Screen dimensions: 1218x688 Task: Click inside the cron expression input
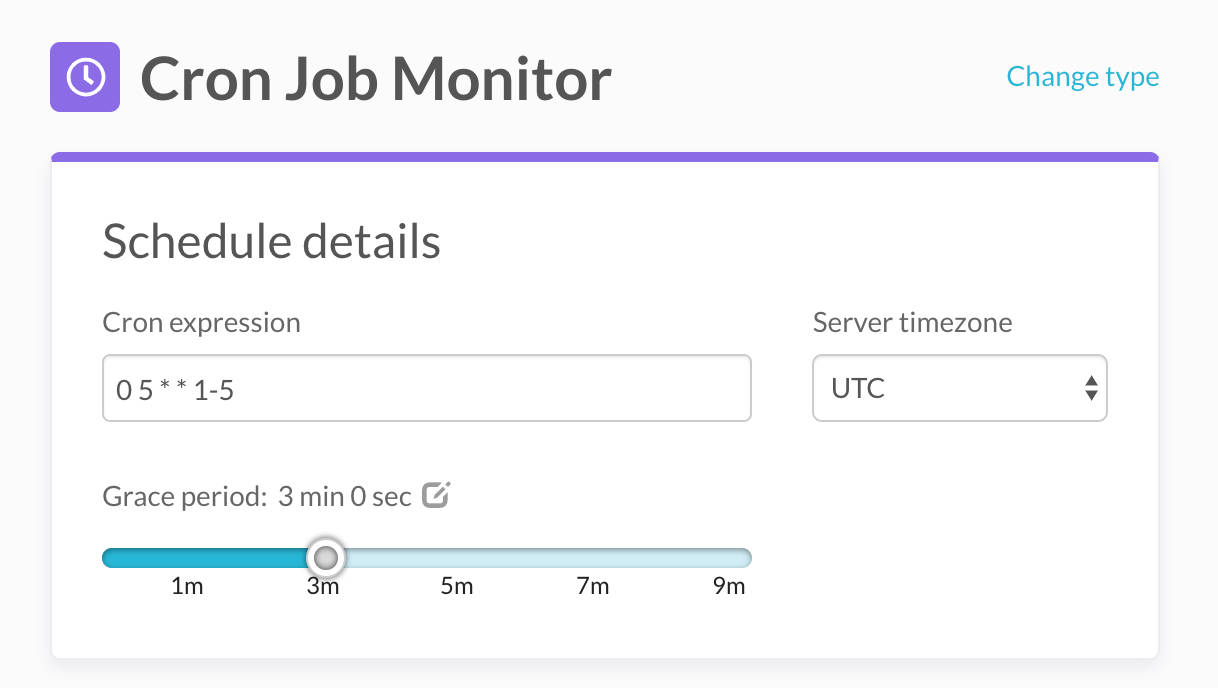[x=427, y=388]
